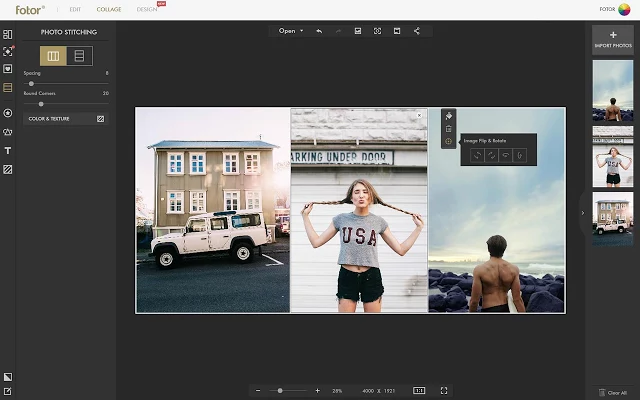640x400 pixels.
Task: Click the Fotor logo
Action: 30,10
